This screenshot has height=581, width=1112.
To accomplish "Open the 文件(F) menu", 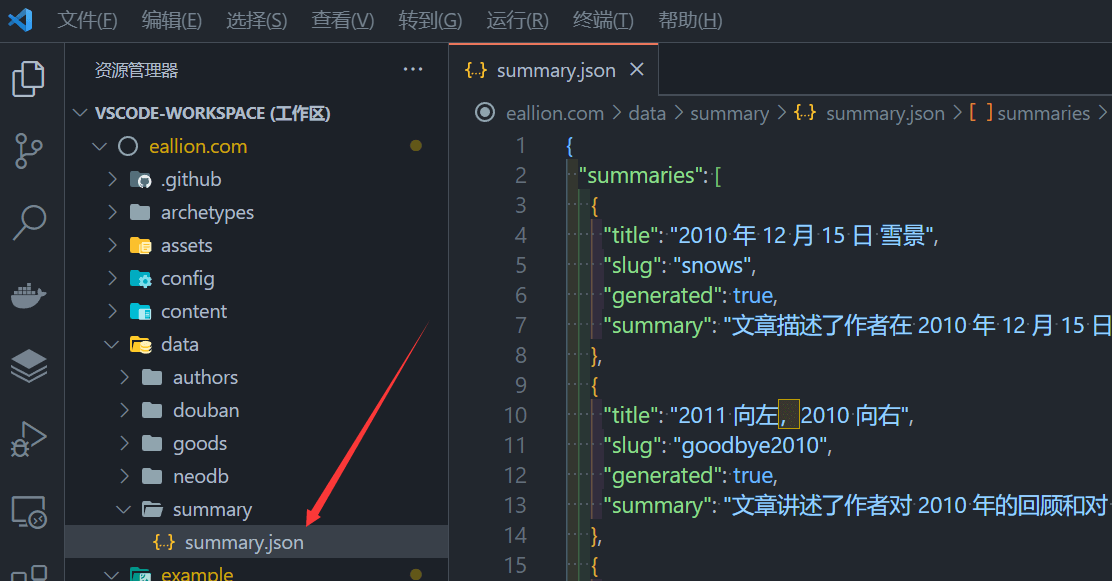I will (x=87, y=20).
